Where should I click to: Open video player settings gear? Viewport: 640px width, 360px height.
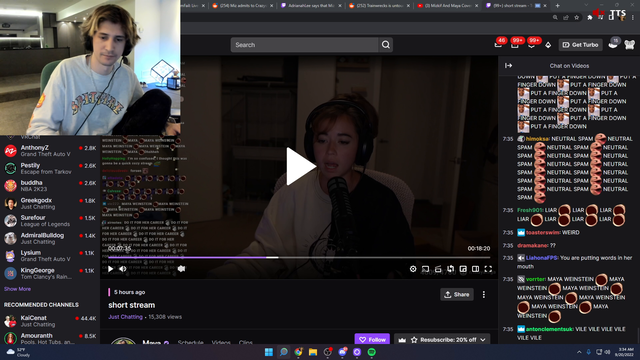[413, 269]
